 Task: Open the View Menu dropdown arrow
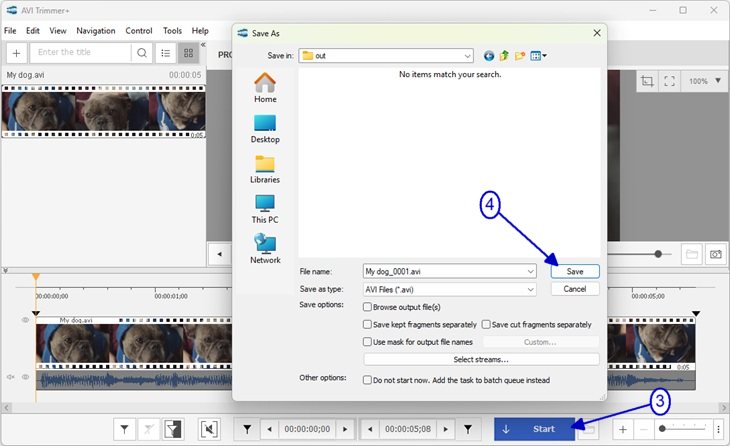click(544, 56)
